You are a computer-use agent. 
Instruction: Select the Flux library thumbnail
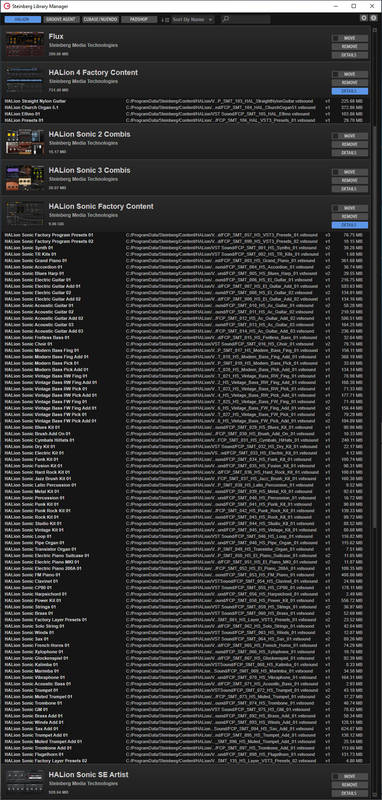point(25,44)
